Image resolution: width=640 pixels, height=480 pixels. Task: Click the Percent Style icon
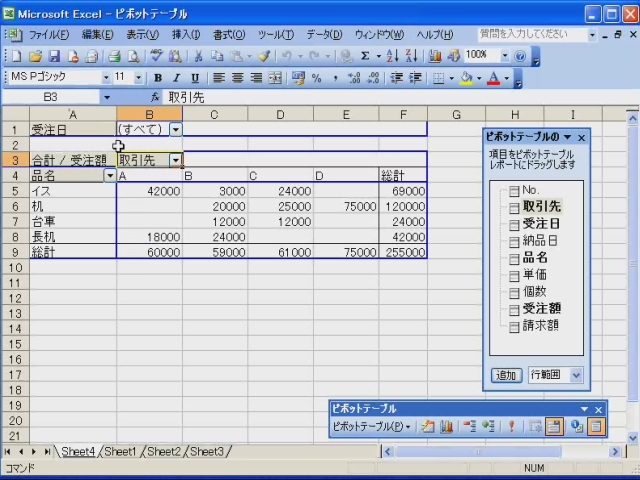click(316, 78)
